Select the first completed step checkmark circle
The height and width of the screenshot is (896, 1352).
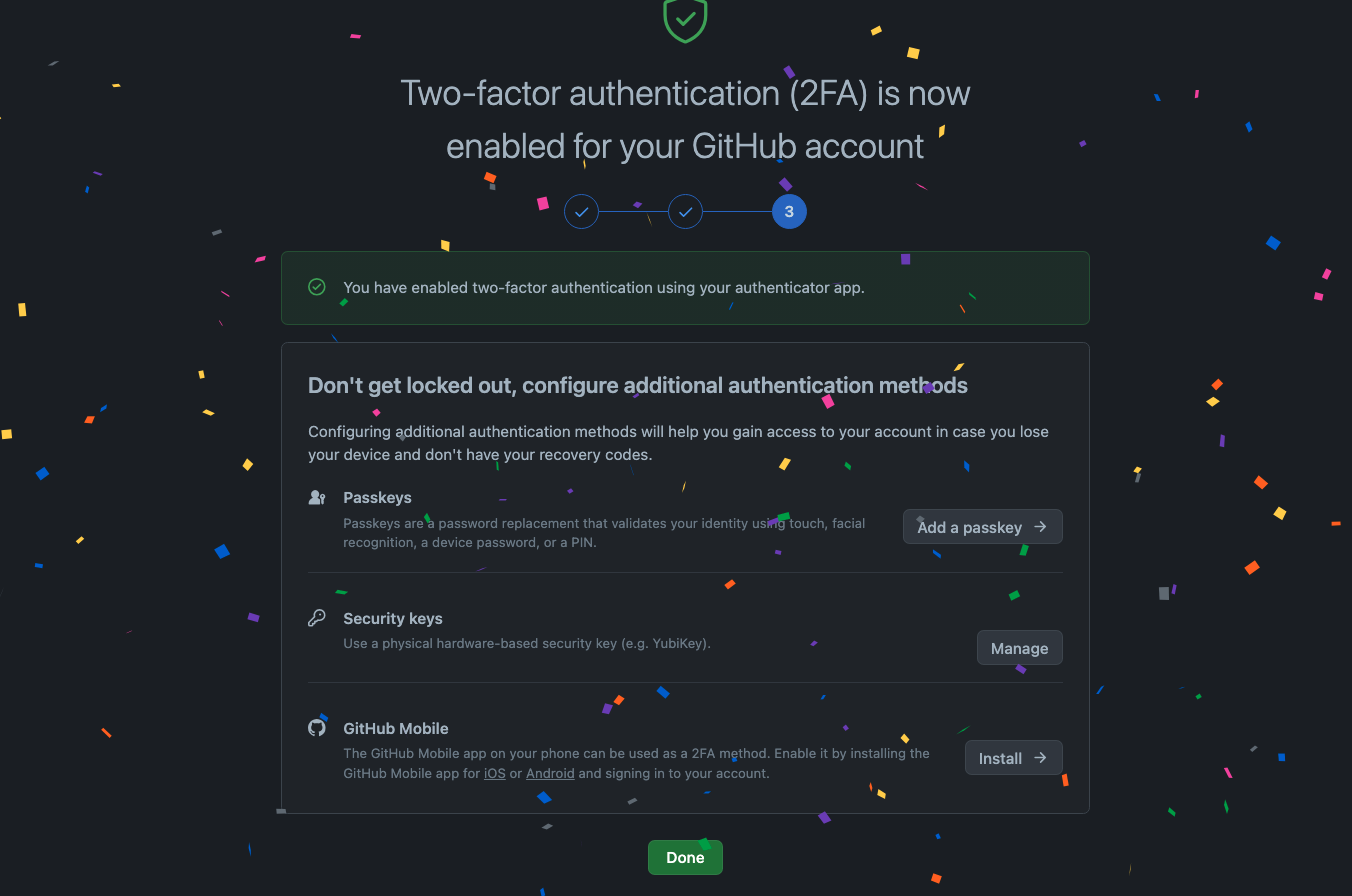point(581,211)
